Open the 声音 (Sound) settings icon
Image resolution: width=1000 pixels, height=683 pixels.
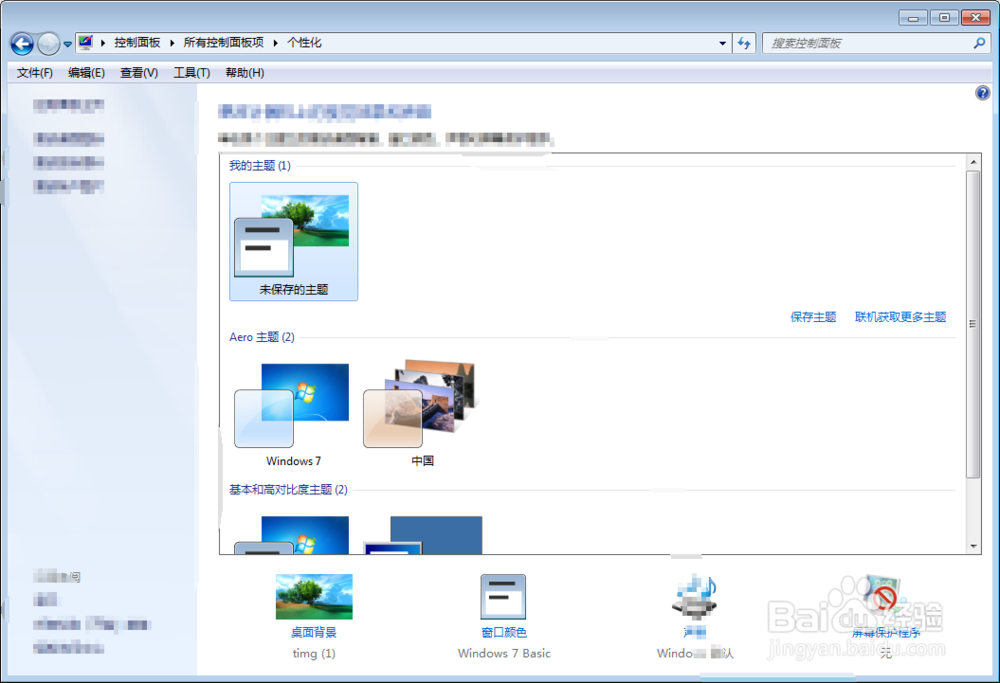tap(694, 596)
